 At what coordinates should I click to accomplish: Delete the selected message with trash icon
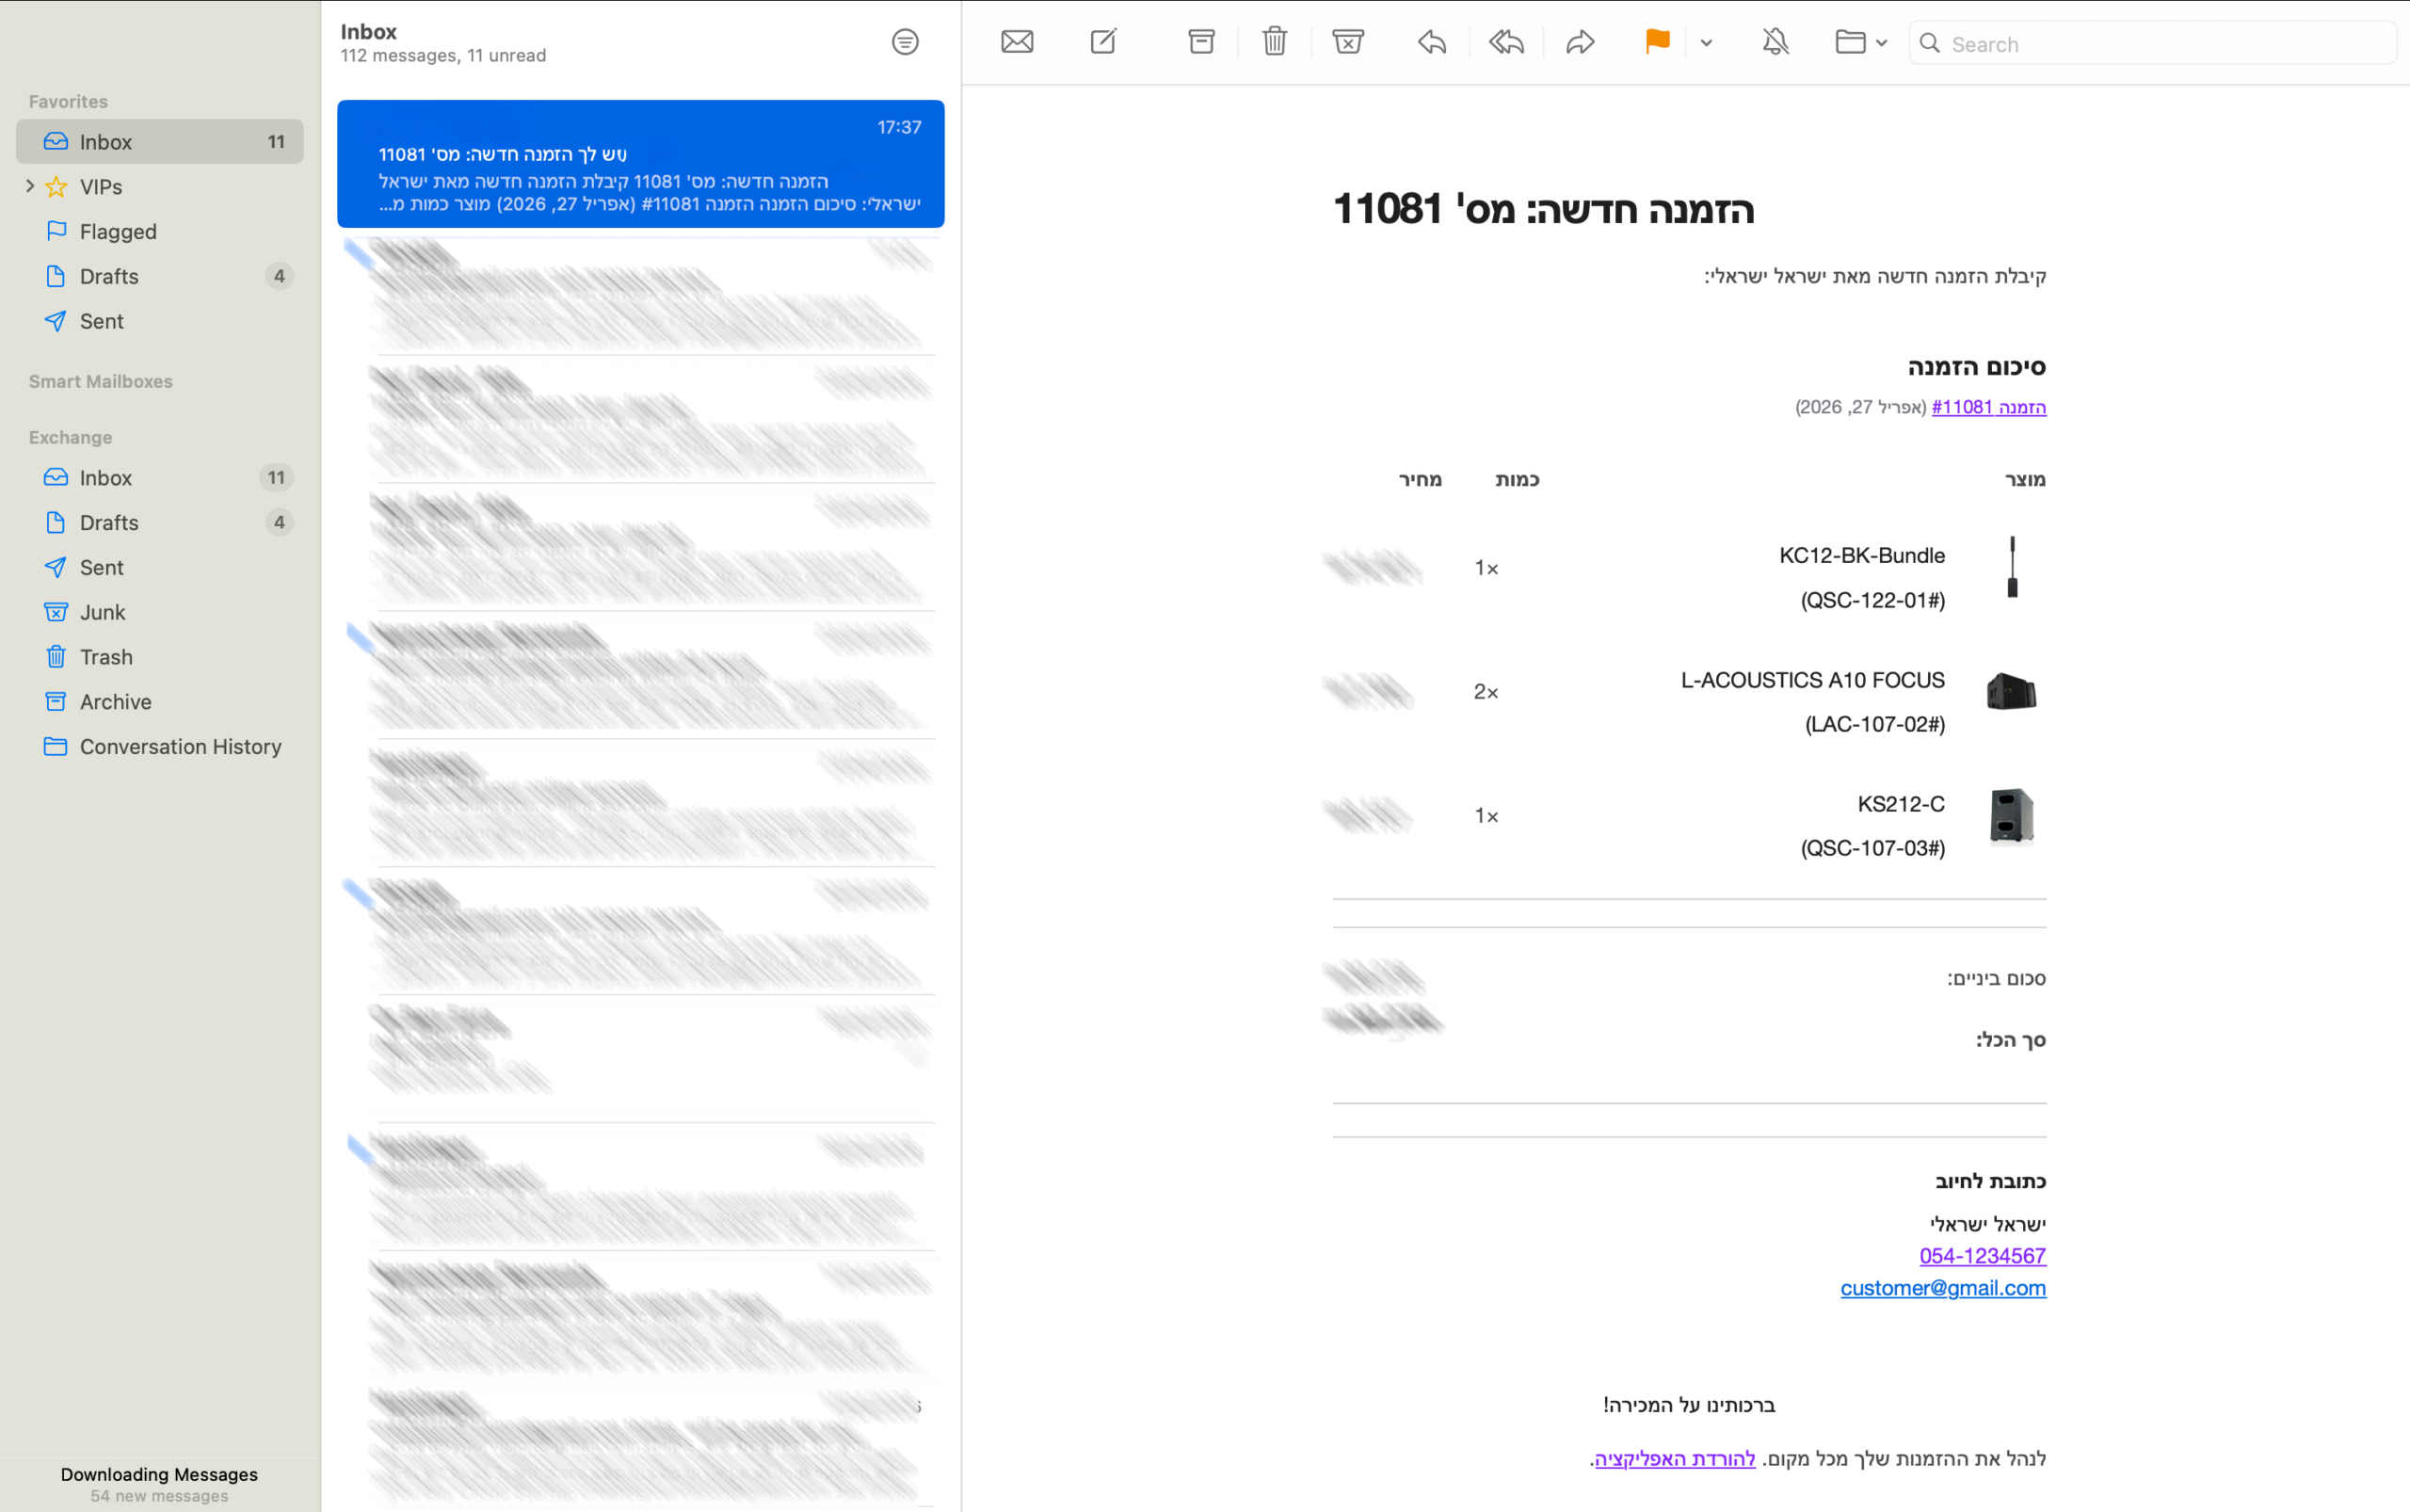1274,42
